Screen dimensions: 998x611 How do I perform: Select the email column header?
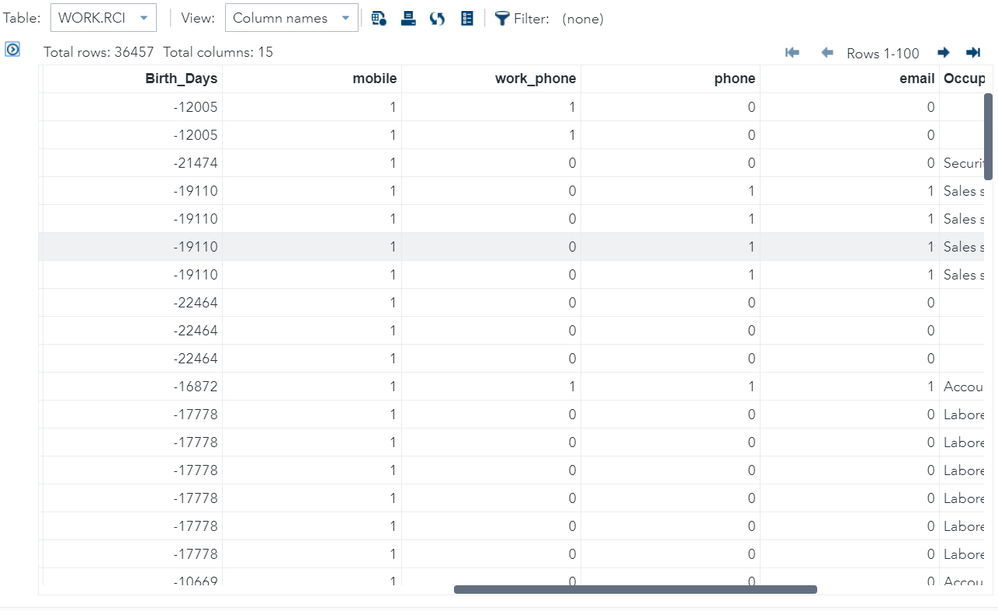(916, 78)
